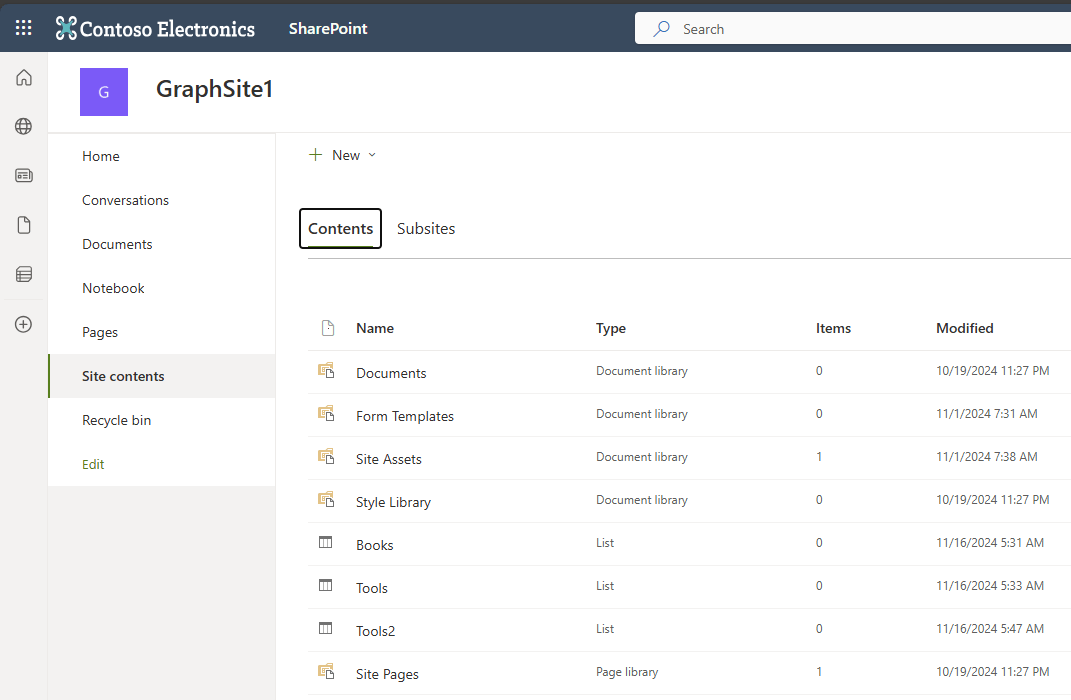This screenshot has height=700, width=1071.
Task: Open the Type column header
Action: pyautogui.click(x=610, y=328)
